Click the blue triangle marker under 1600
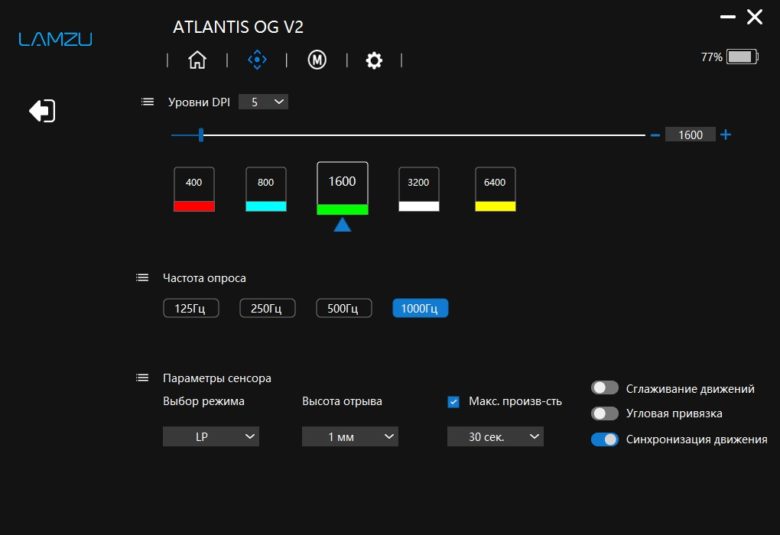The width and height of the screenshot is (780, 535). 342,225
